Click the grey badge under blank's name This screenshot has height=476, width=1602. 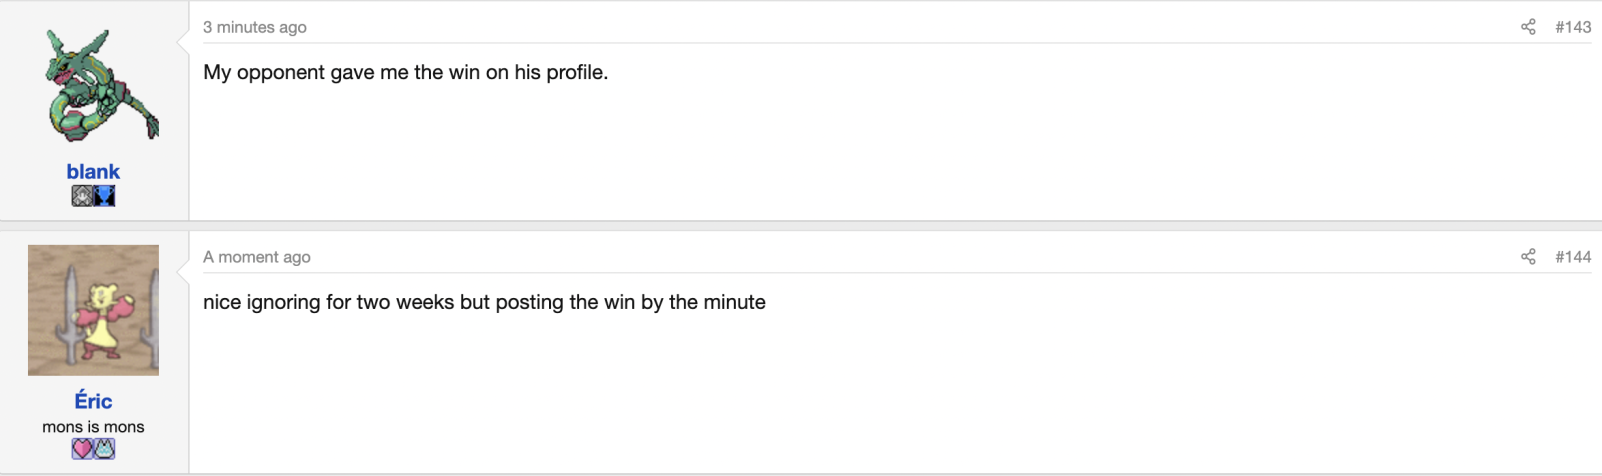click(82, 197)
